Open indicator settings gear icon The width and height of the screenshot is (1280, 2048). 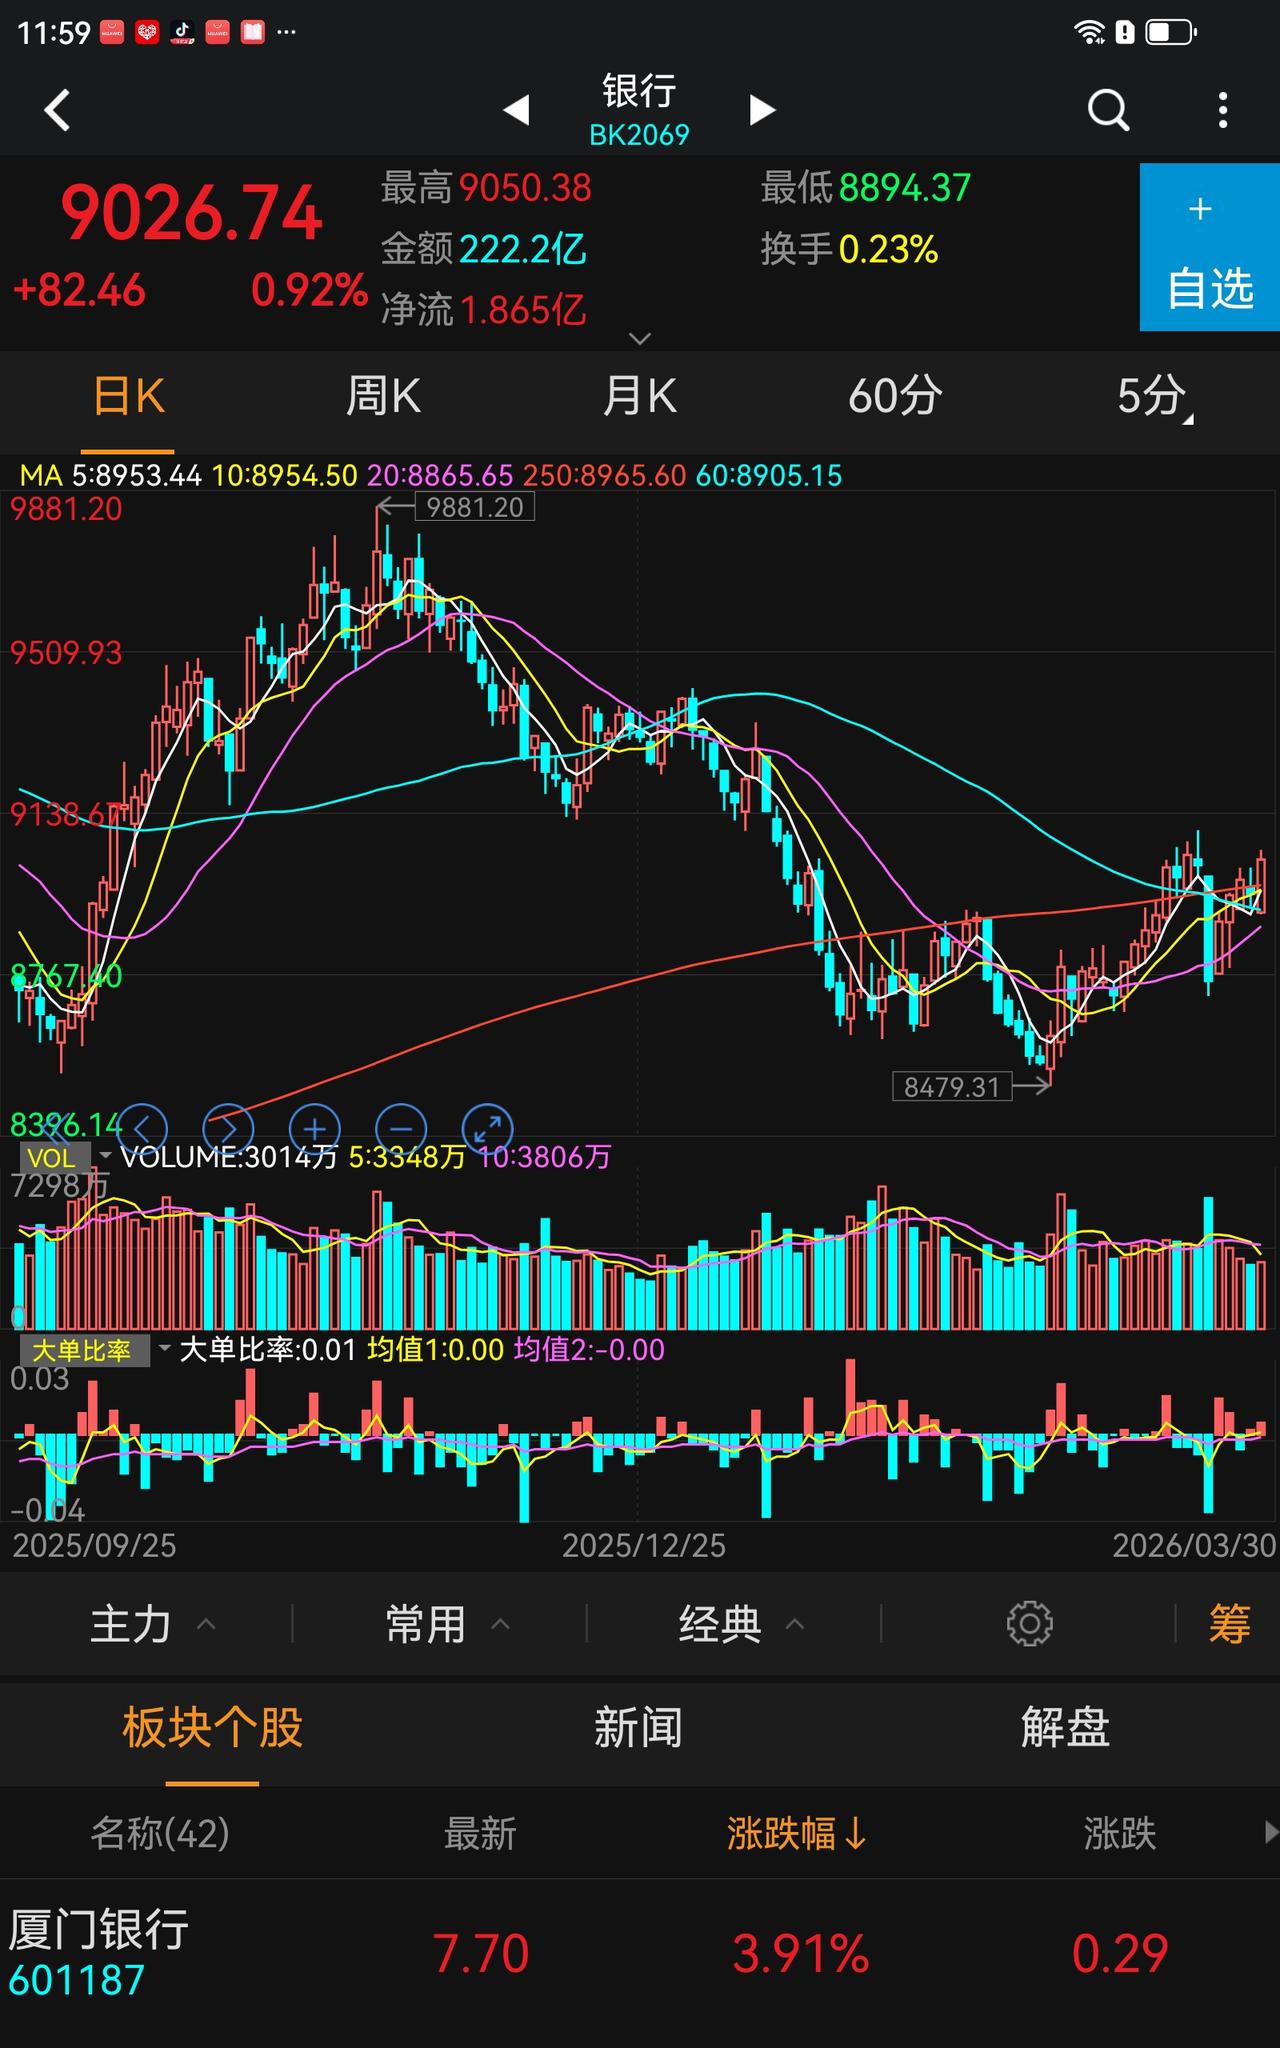[1029, 1624]
